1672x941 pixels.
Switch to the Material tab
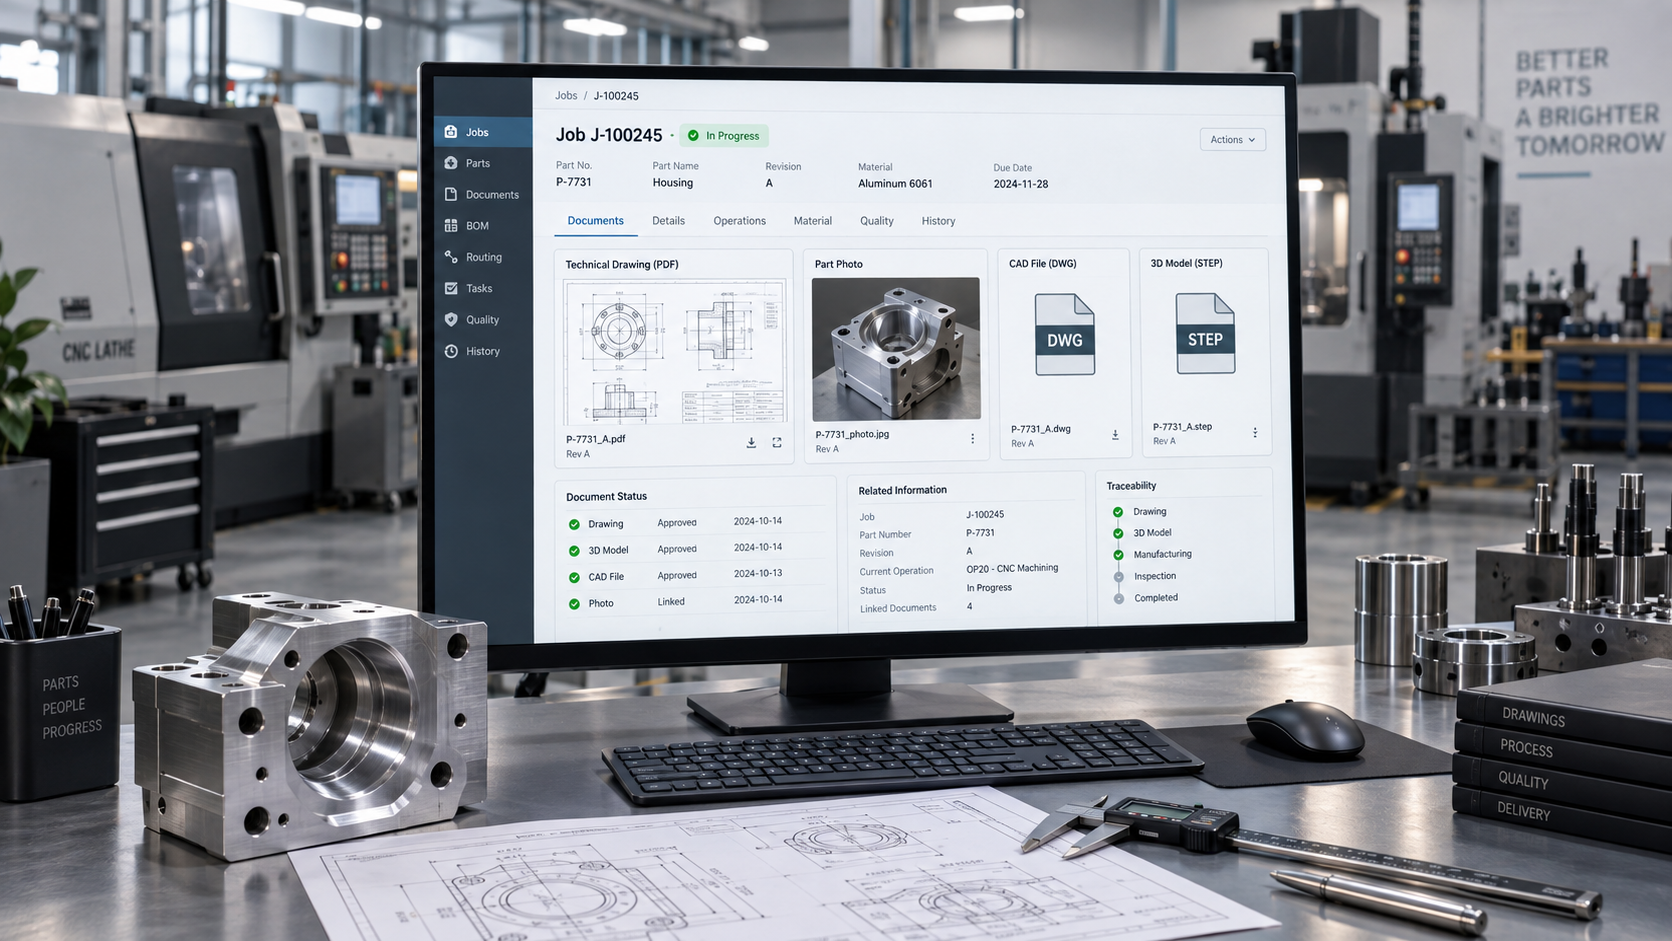coord(813,221)
